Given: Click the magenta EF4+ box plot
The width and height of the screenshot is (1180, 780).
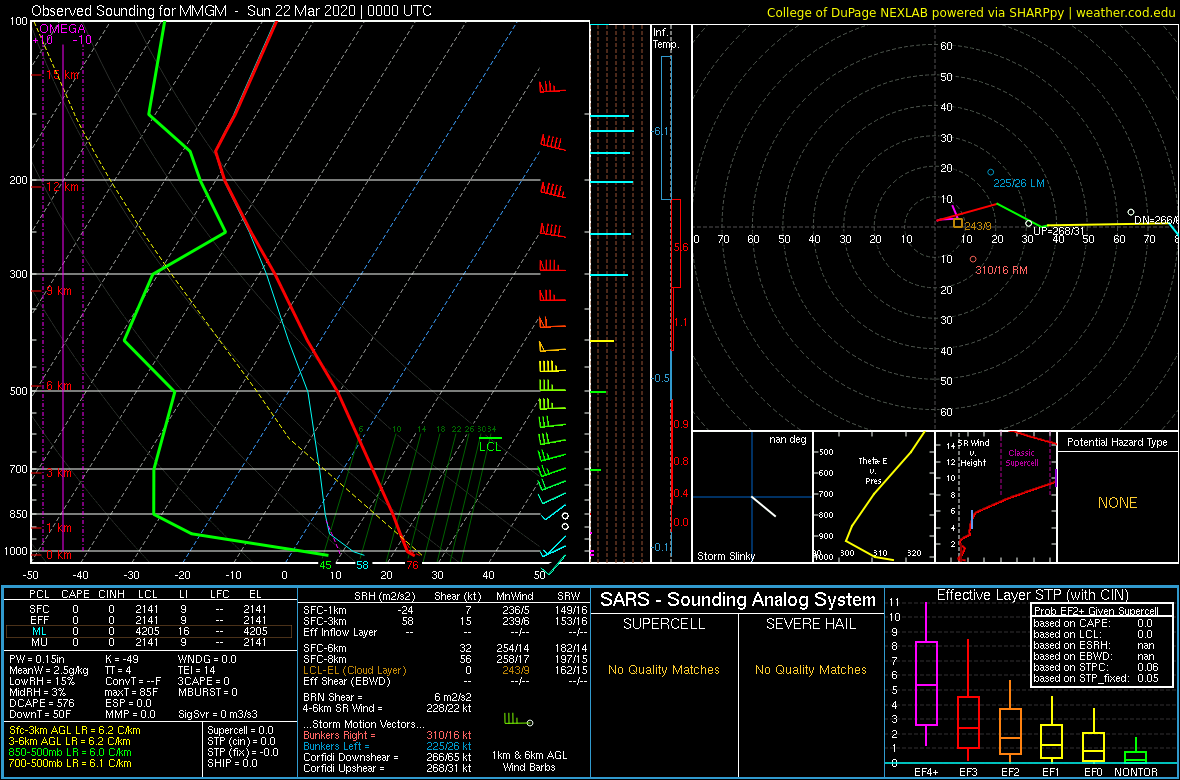Looking at the screenshot, I should tap(926, 675).
